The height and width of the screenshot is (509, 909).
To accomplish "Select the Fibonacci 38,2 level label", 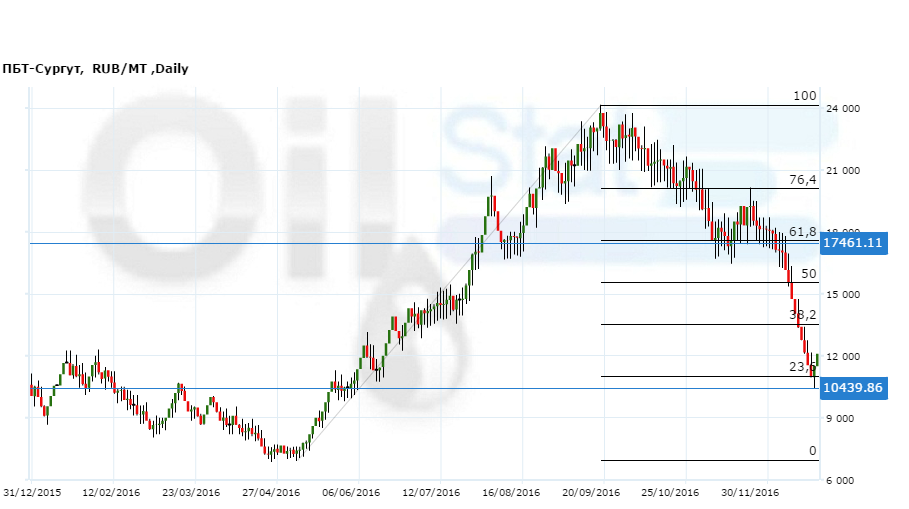I will pos(803,314).
